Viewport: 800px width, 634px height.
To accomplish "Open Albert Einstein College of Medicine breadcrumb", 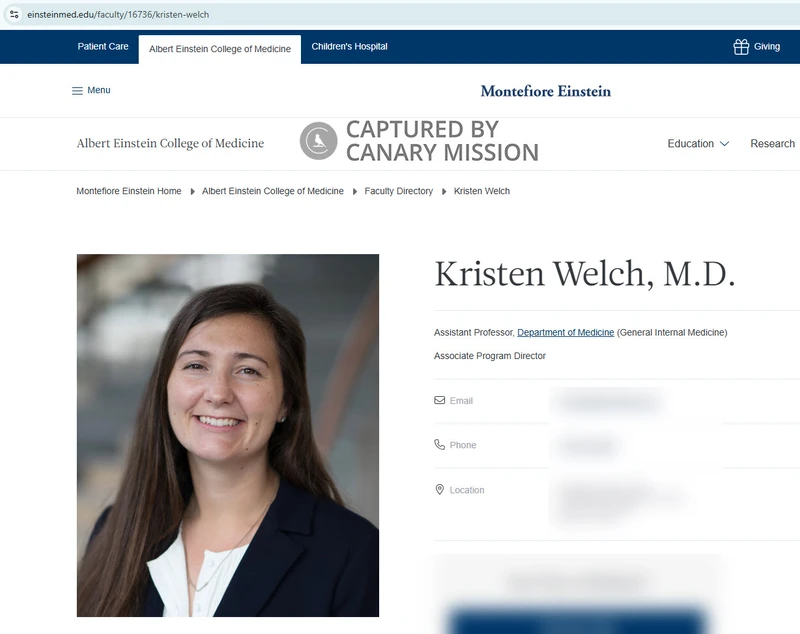I will point(272,191).
